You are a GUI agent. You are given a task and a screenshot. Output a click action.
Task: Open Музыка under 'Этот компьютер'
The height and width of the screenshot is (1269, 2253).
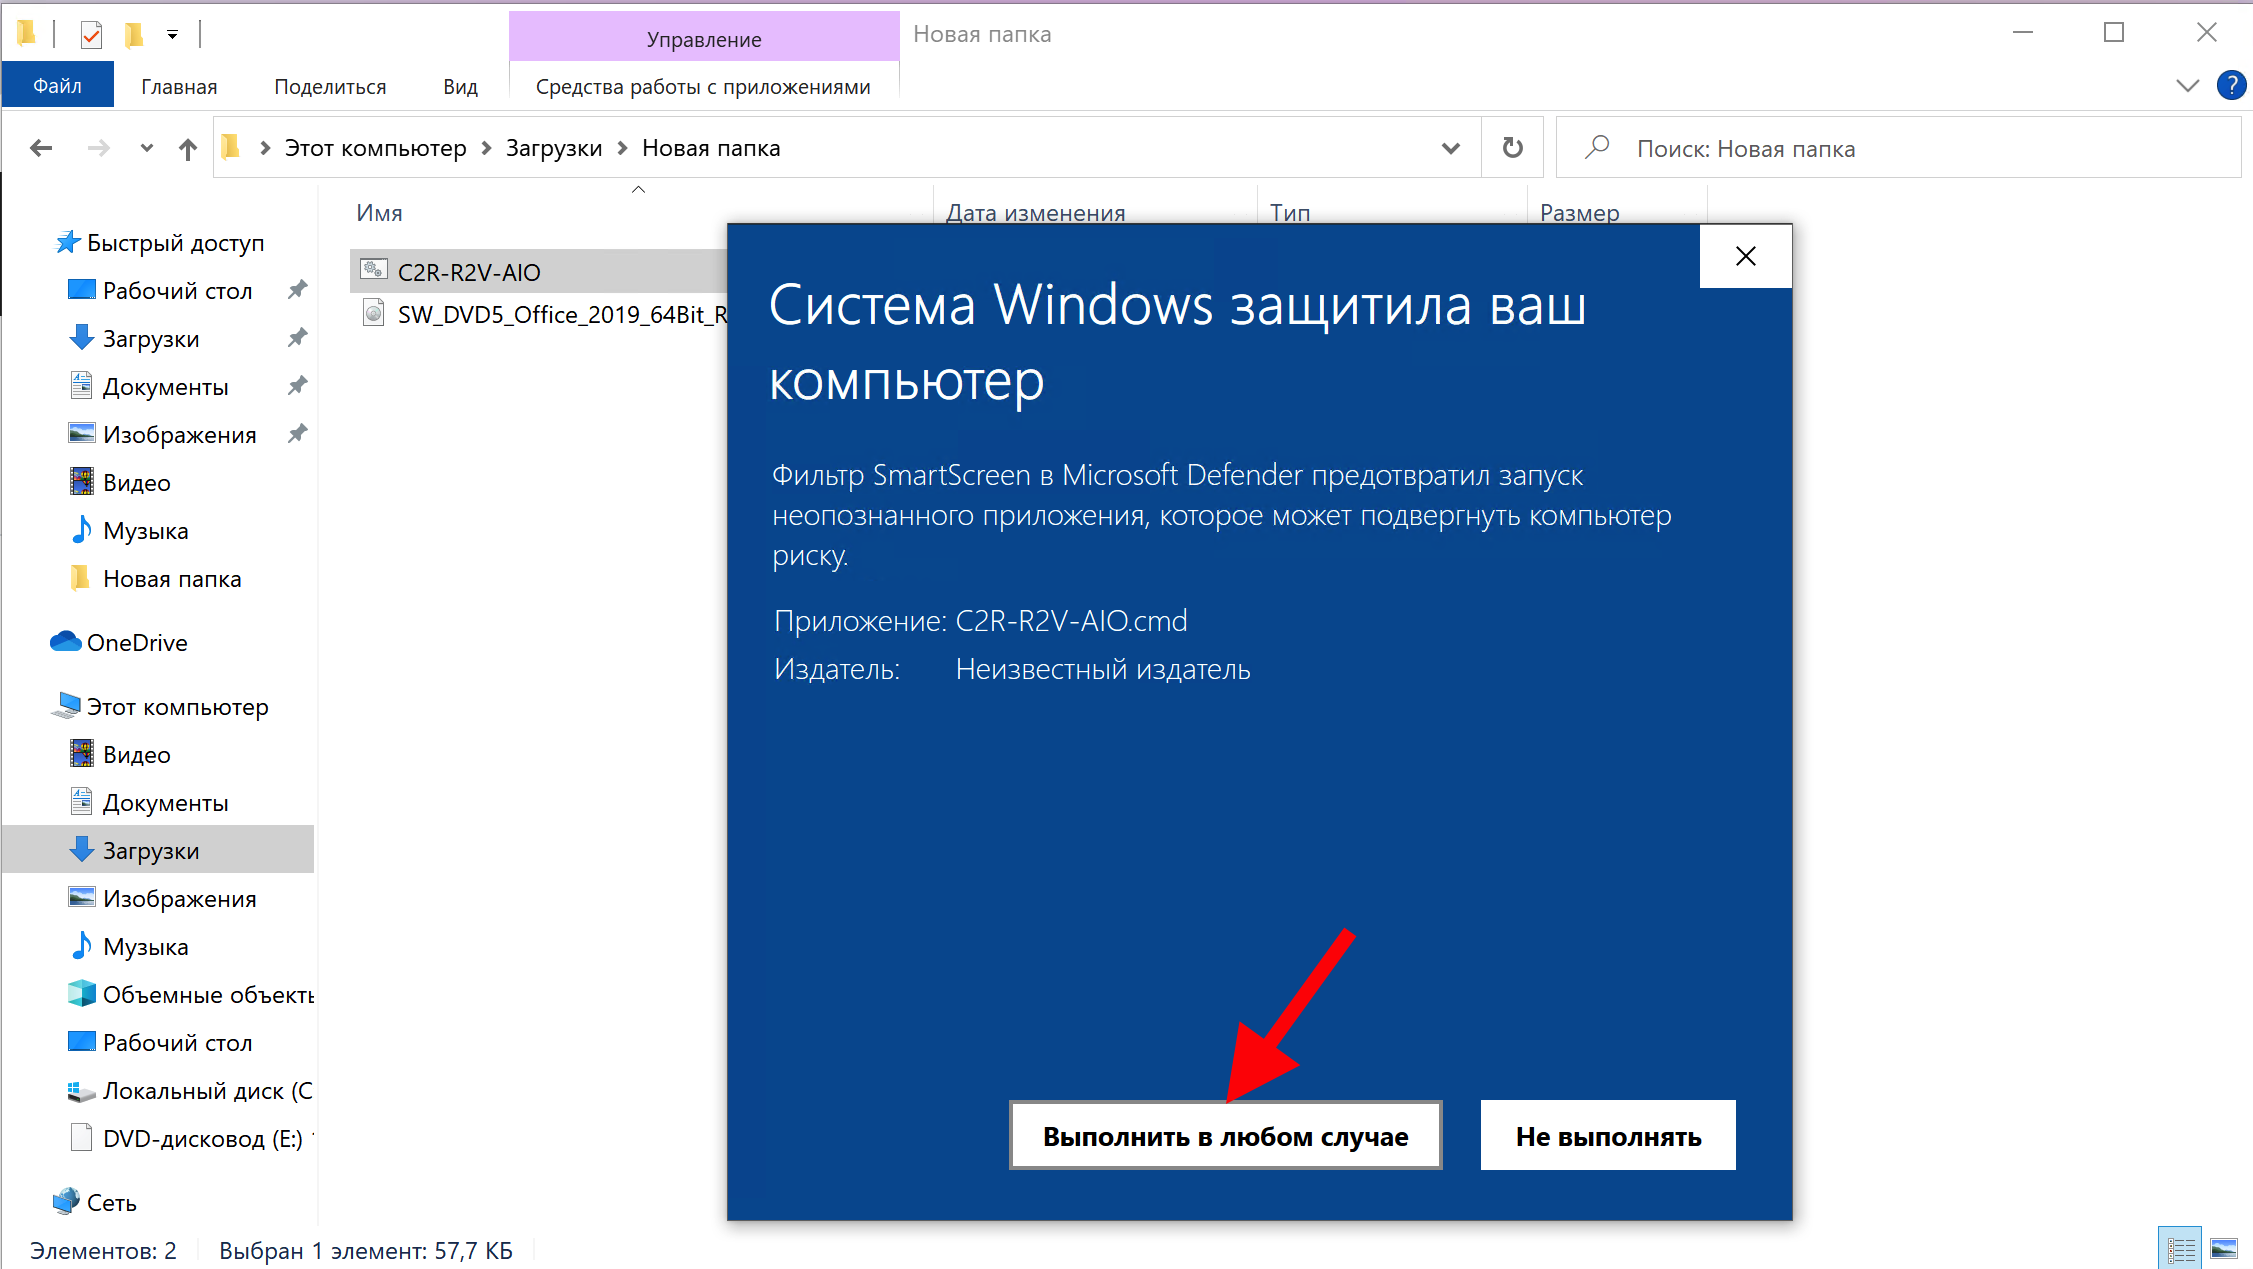pyautogui.click(x=145, y=947)
